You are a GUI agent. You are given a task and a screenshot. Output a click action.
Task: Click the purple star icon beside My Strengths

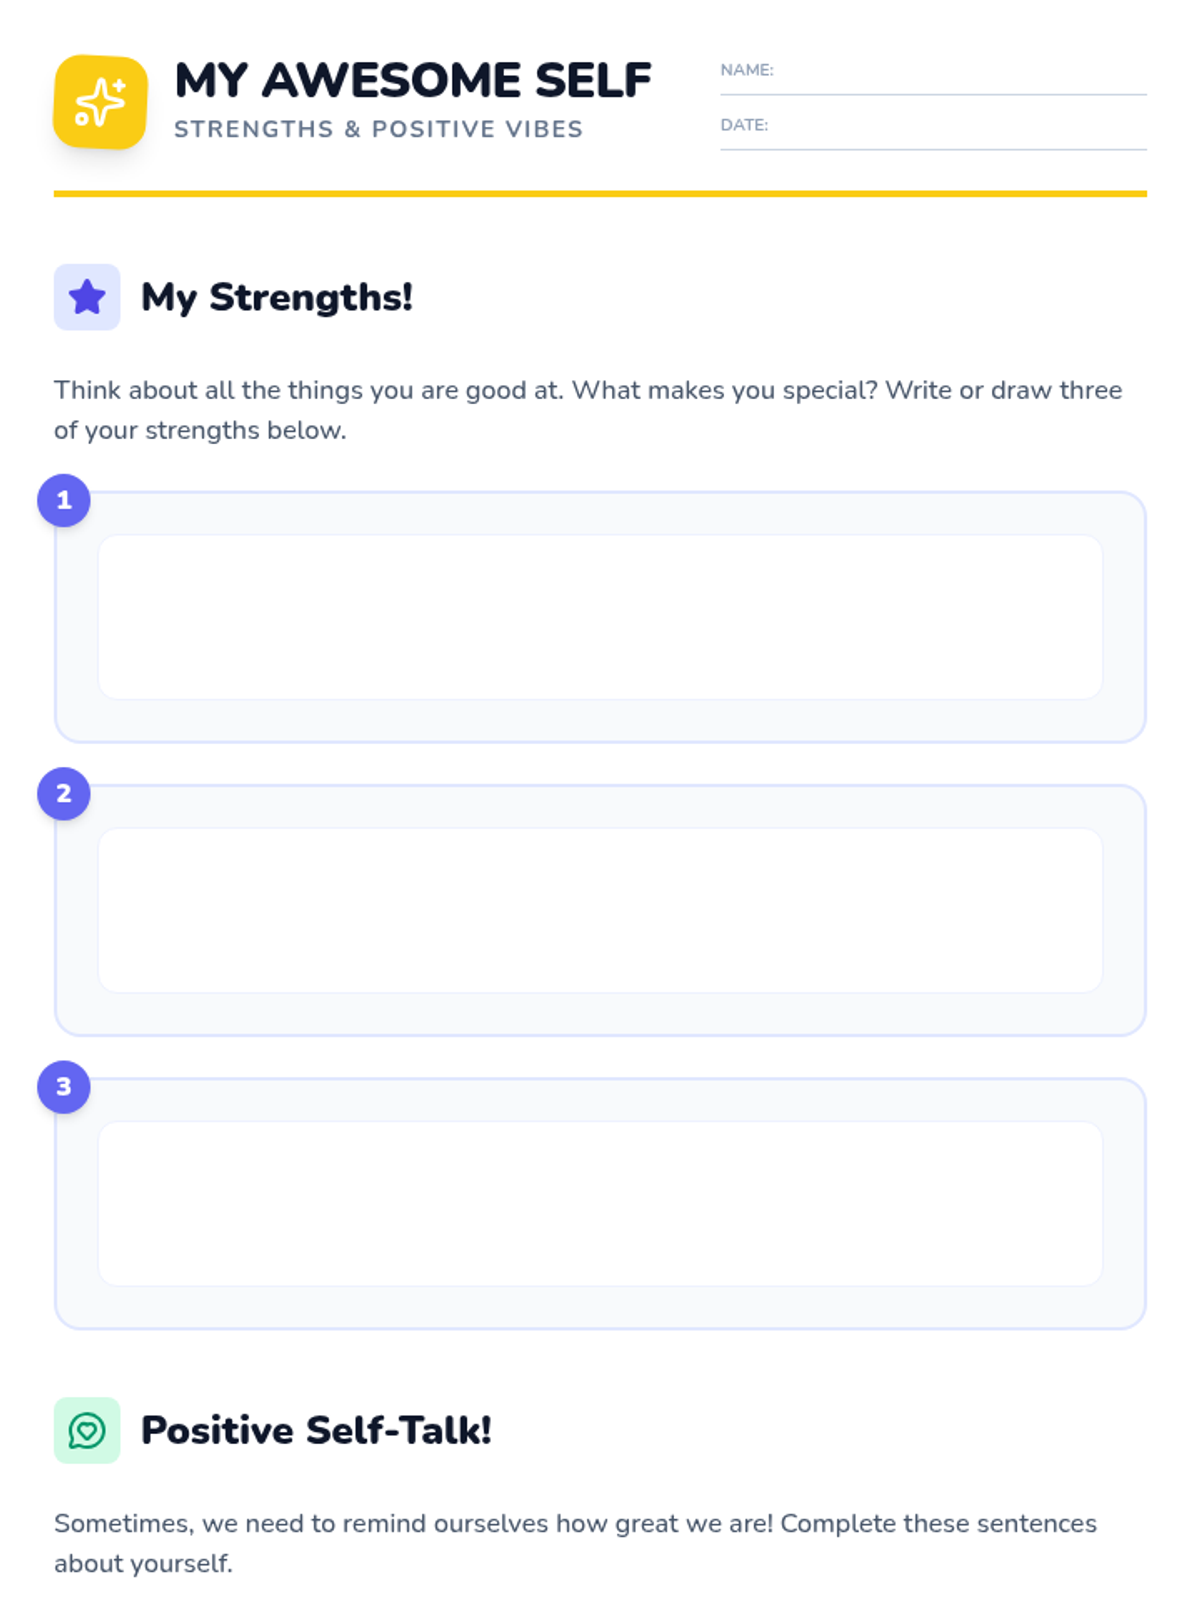(x=87, y=297)
